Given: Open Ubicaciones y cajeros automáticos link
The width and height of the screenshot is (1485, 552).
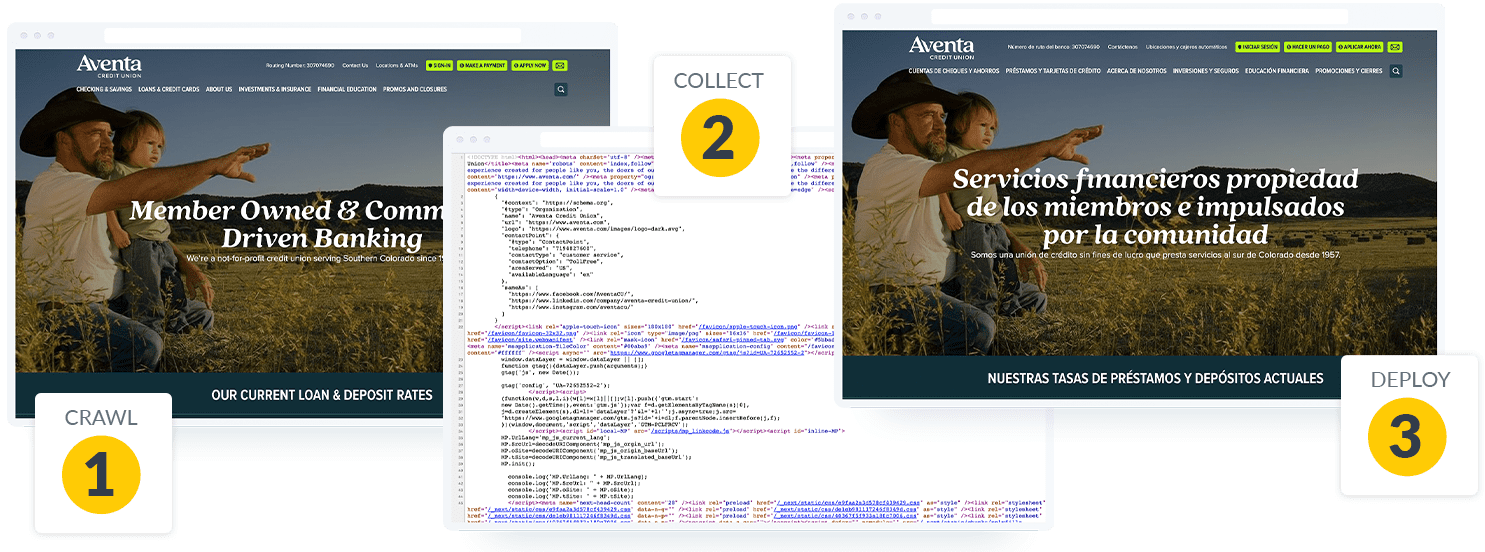Looking at the screenshot, I should pyautogui.click(x=1186, y=47).
